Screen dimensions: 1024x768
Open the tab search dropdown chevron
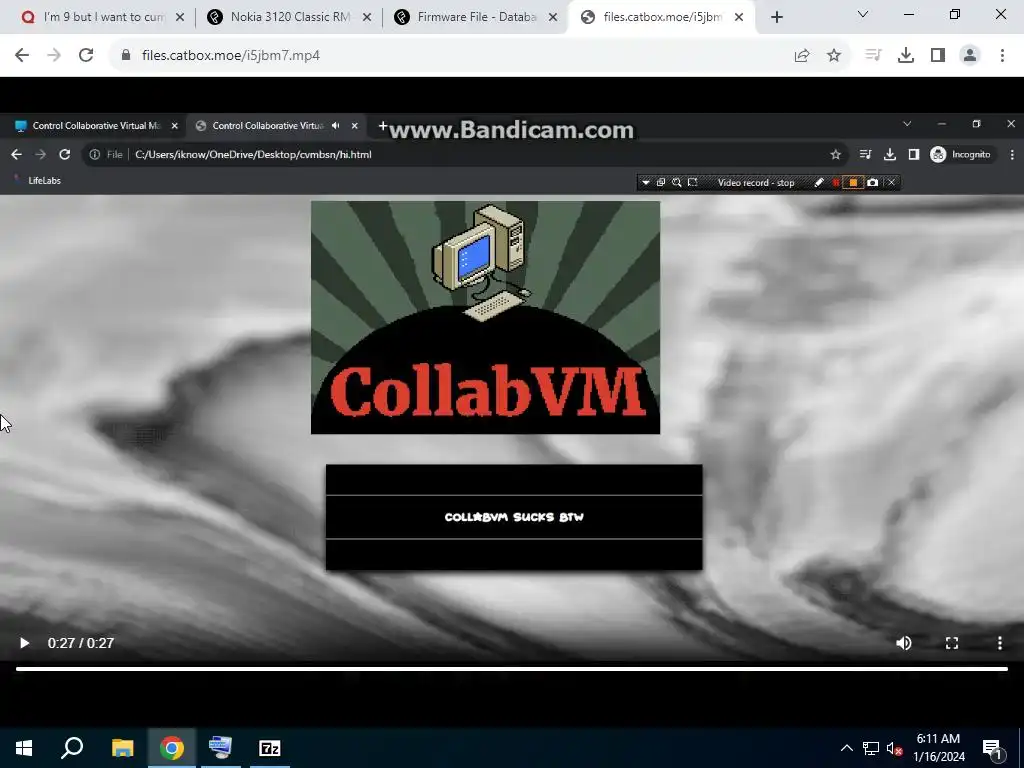click(x=863, y=14)
